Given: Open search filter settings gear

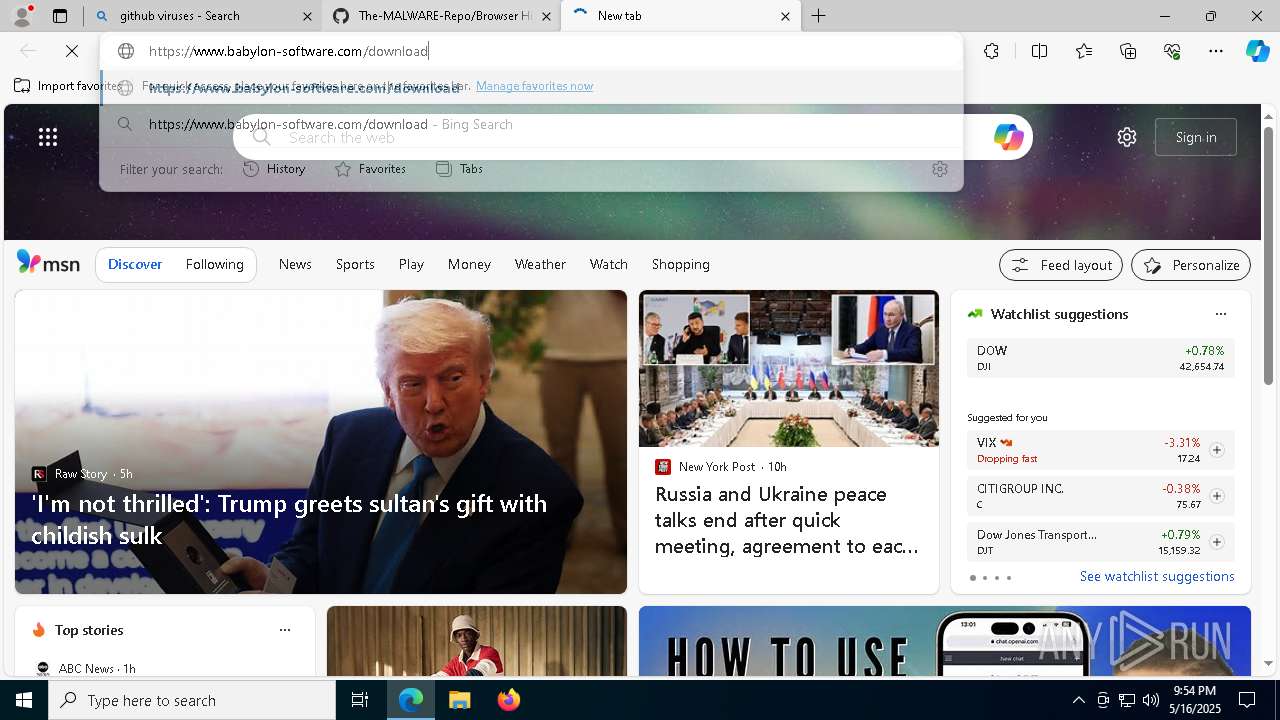Looking at the screenshot, I should coord(939,169).
